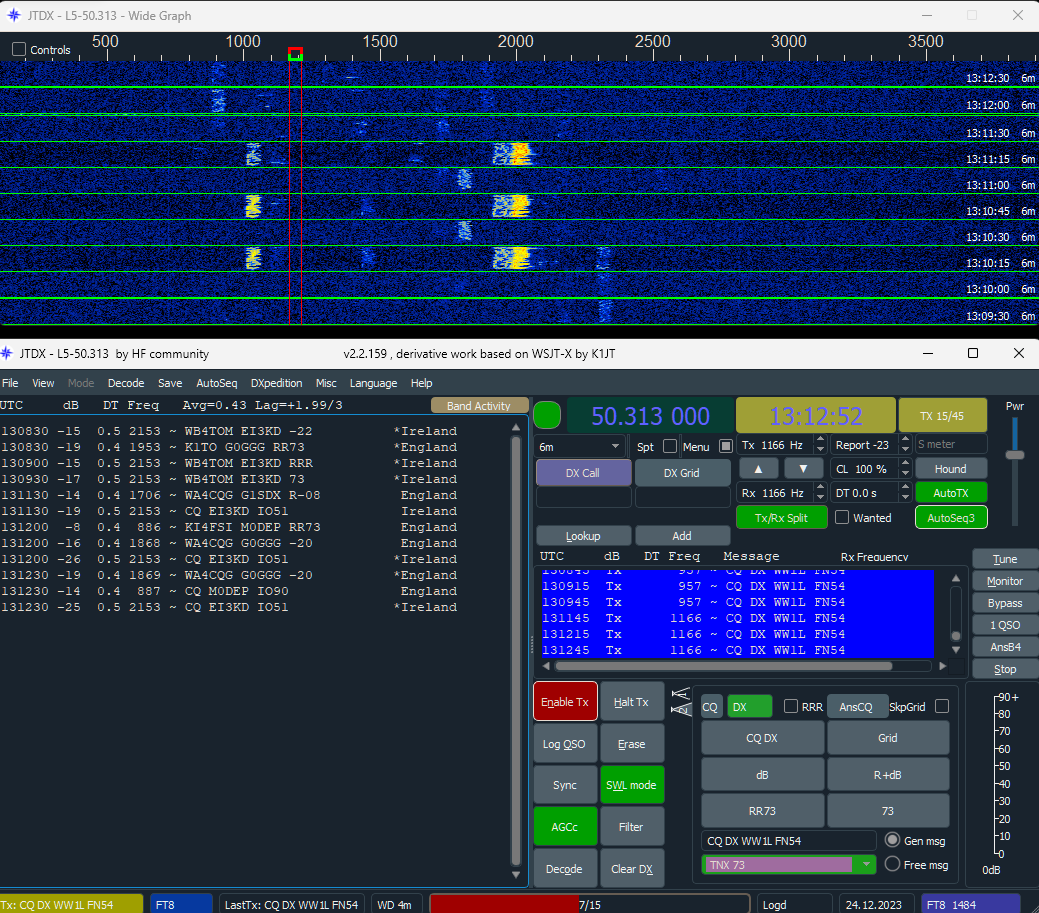Click the Halt Tx button

point(631,702)
